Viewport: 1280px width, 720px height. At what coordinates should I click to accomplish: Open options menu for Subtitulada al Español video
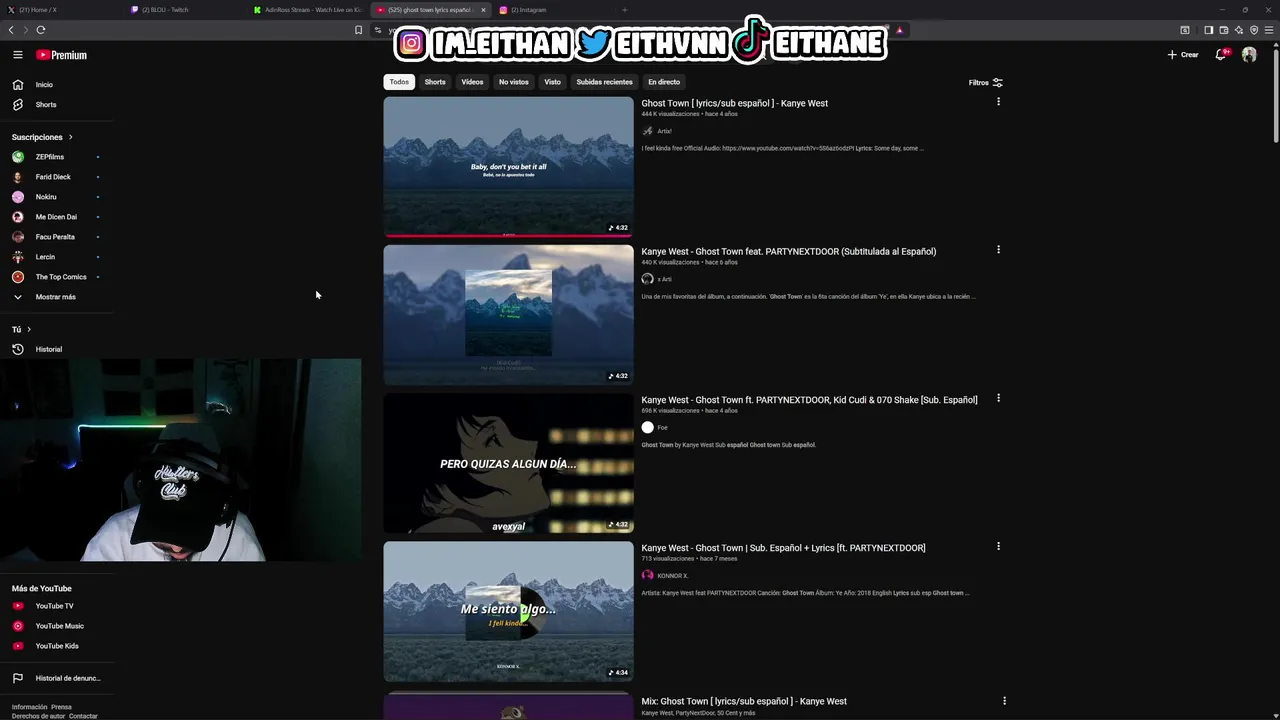pos(998,250)
